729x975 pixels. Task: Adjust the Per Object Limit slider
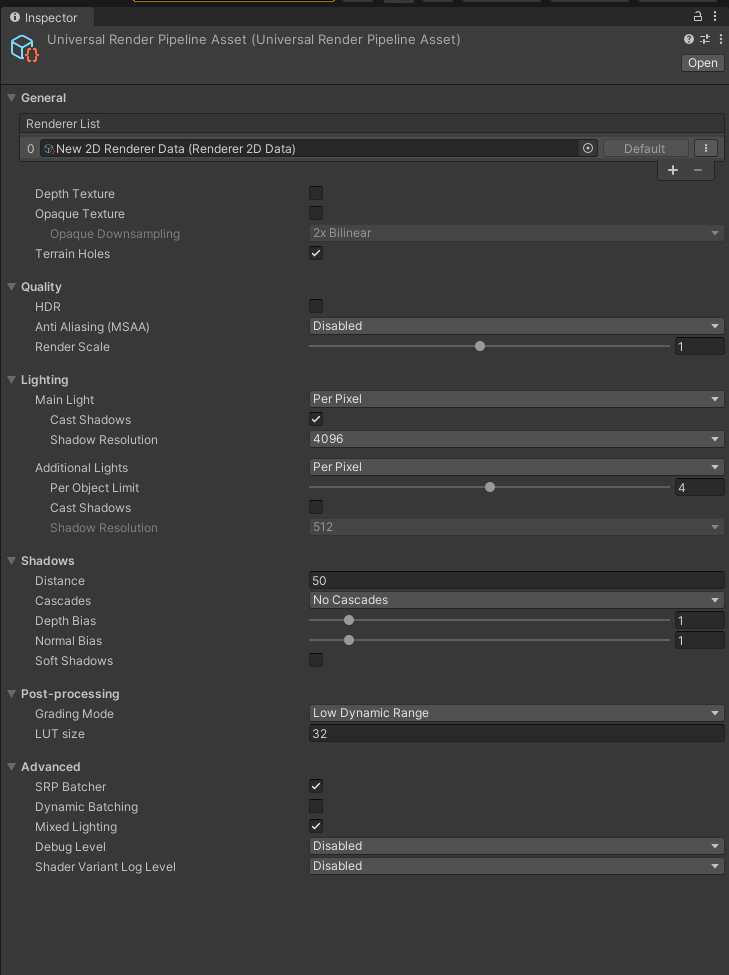(489, 487)
